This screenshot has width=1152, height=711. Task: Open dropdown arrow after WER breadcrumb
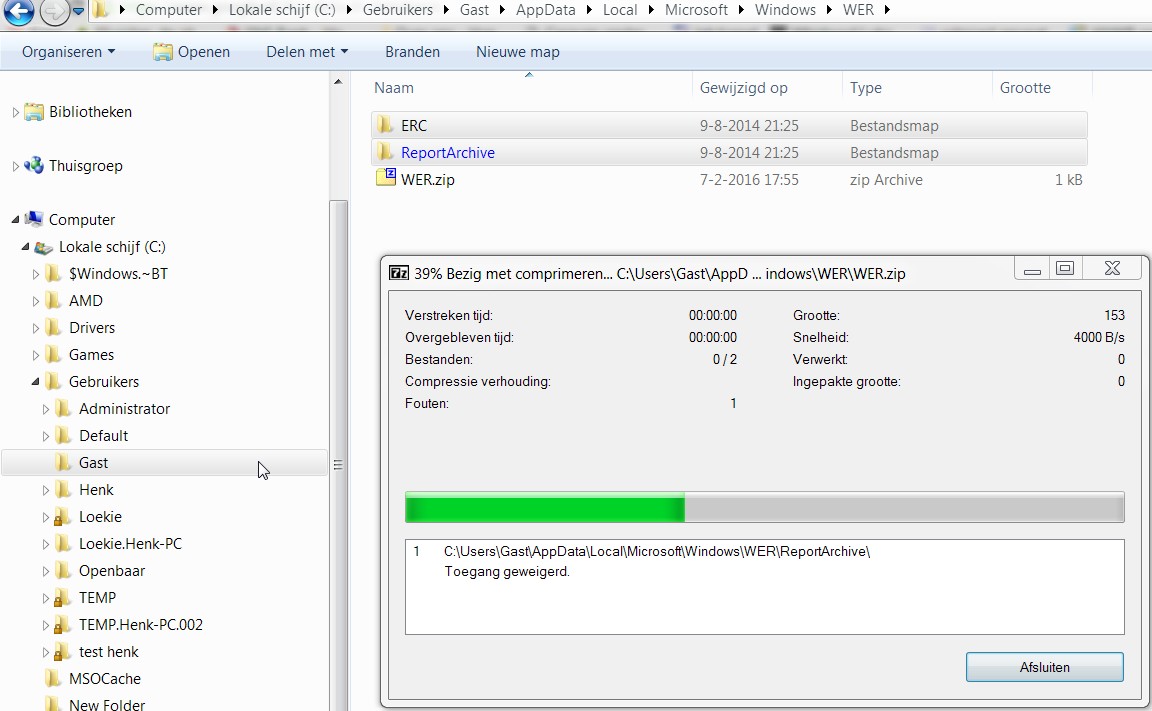pyautogui.click(x=887, y=10)
